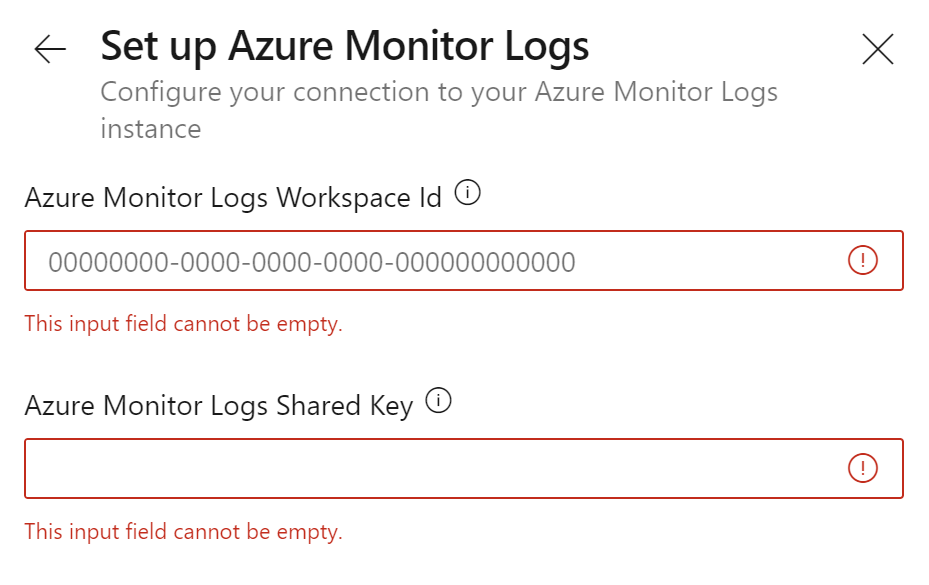The width and height of the screenshot is (929, 585).
Task: Click the error message under Shared Key
Action: pyautogui.click(x=184, y=532)
